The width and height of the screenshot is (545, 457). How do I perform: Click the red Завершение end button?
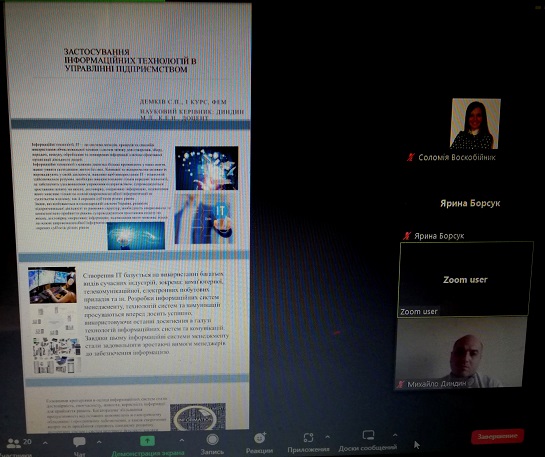click(497, 436)
